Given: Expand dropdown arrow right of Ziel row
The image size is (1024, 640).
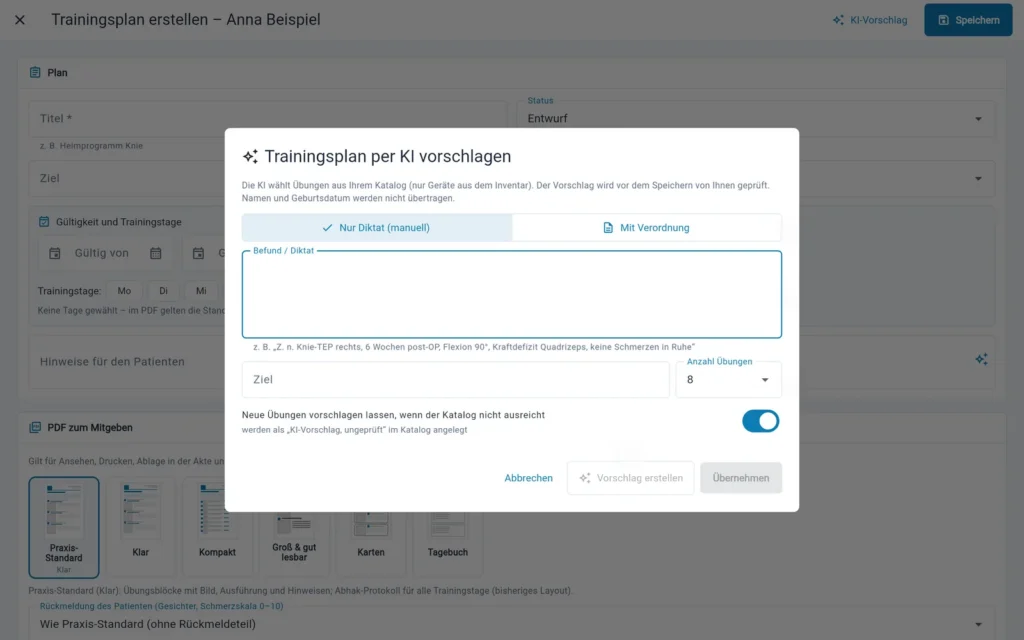Looking at the screenshot, I should (x=978, y=179).
